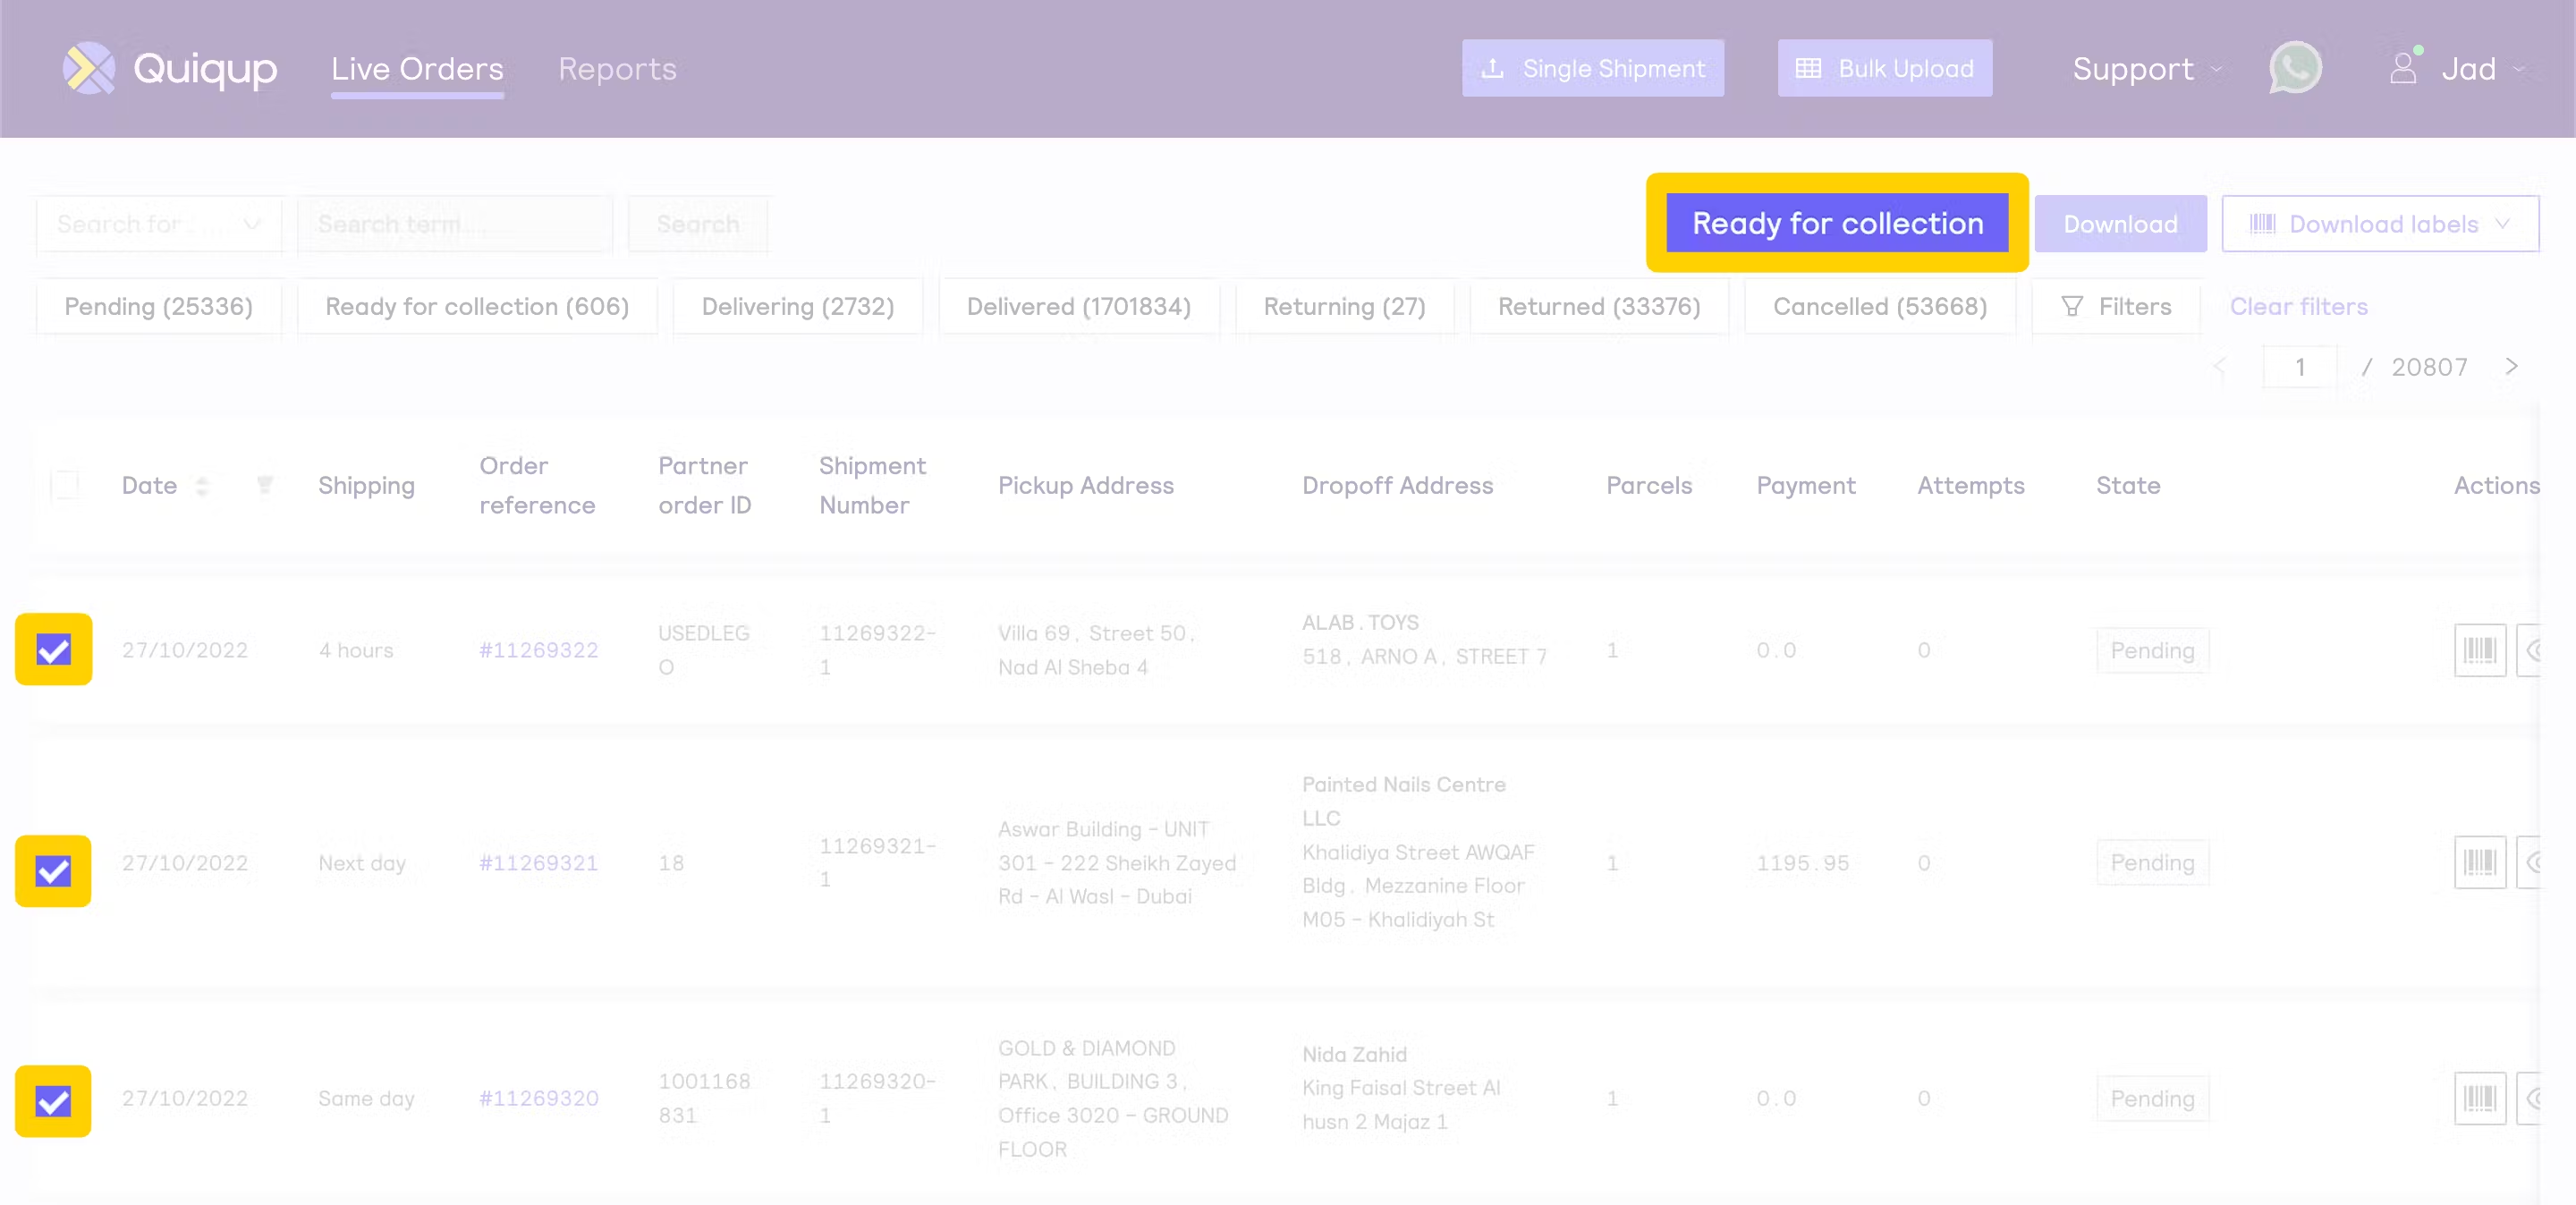
Task: Expand the Download labels dropdown
Action: click(2379, 224)
